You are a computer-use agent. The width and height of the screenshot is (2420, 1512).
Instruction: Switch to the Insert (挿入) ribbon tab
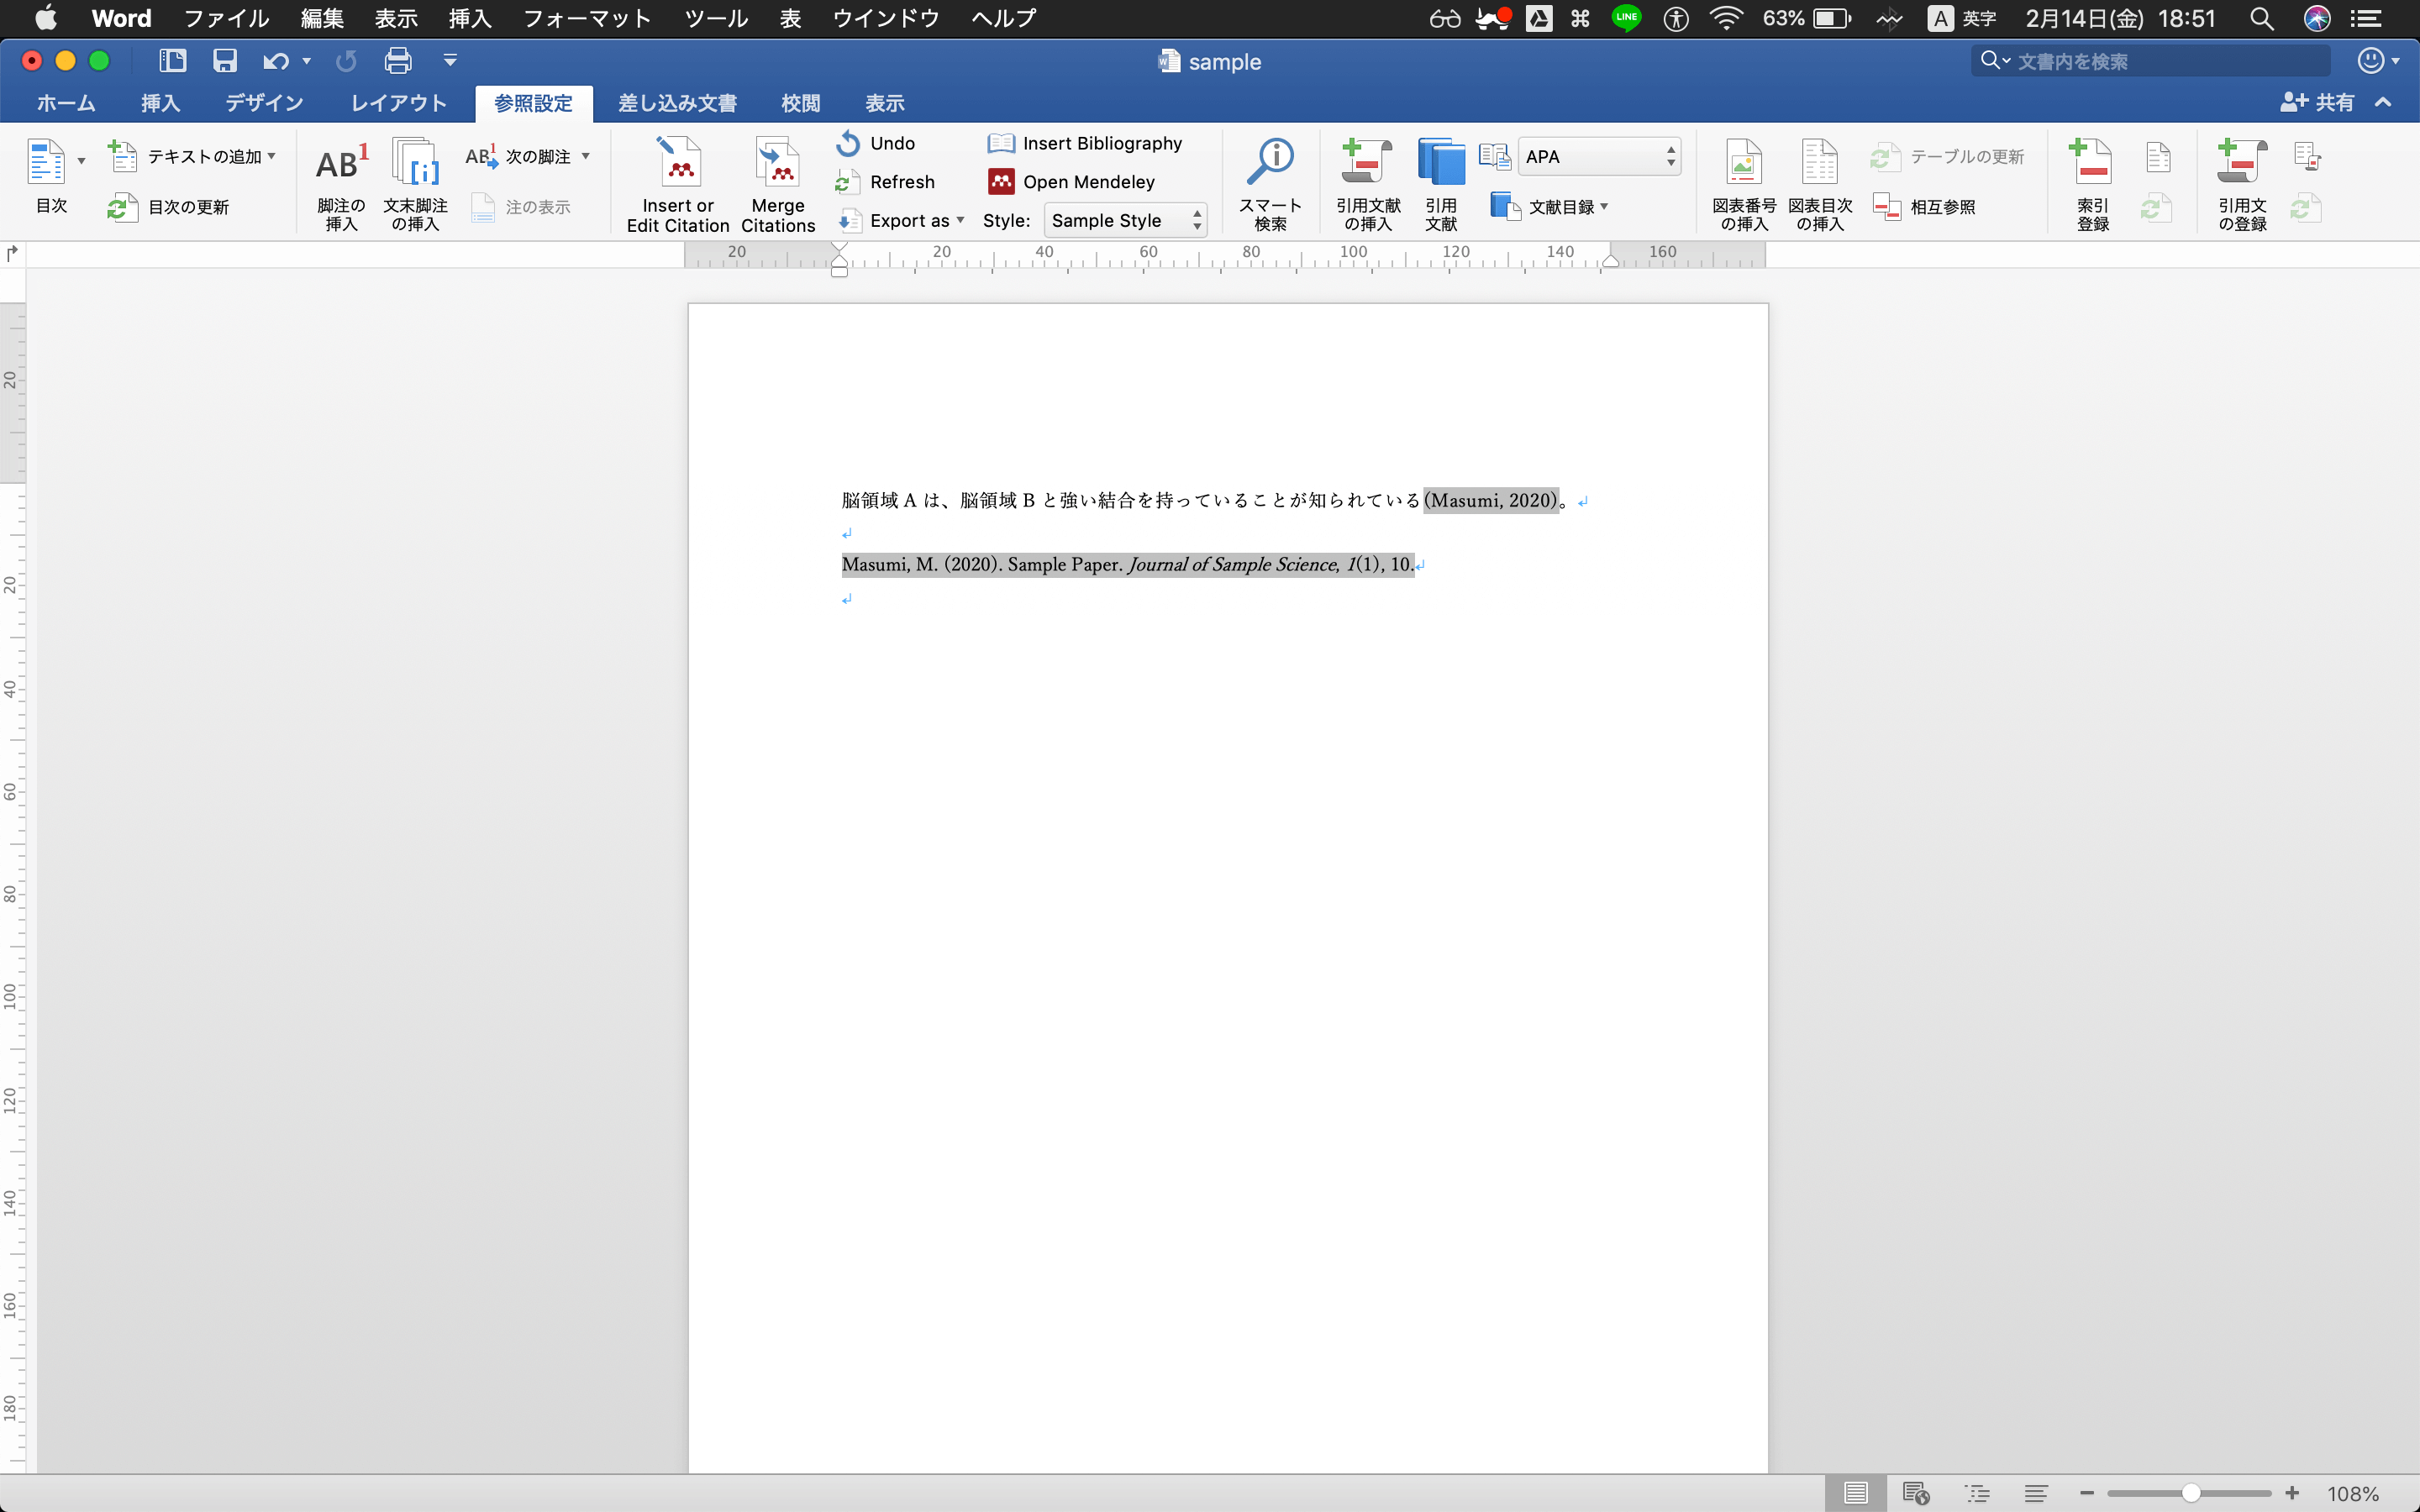pos(160,103)
